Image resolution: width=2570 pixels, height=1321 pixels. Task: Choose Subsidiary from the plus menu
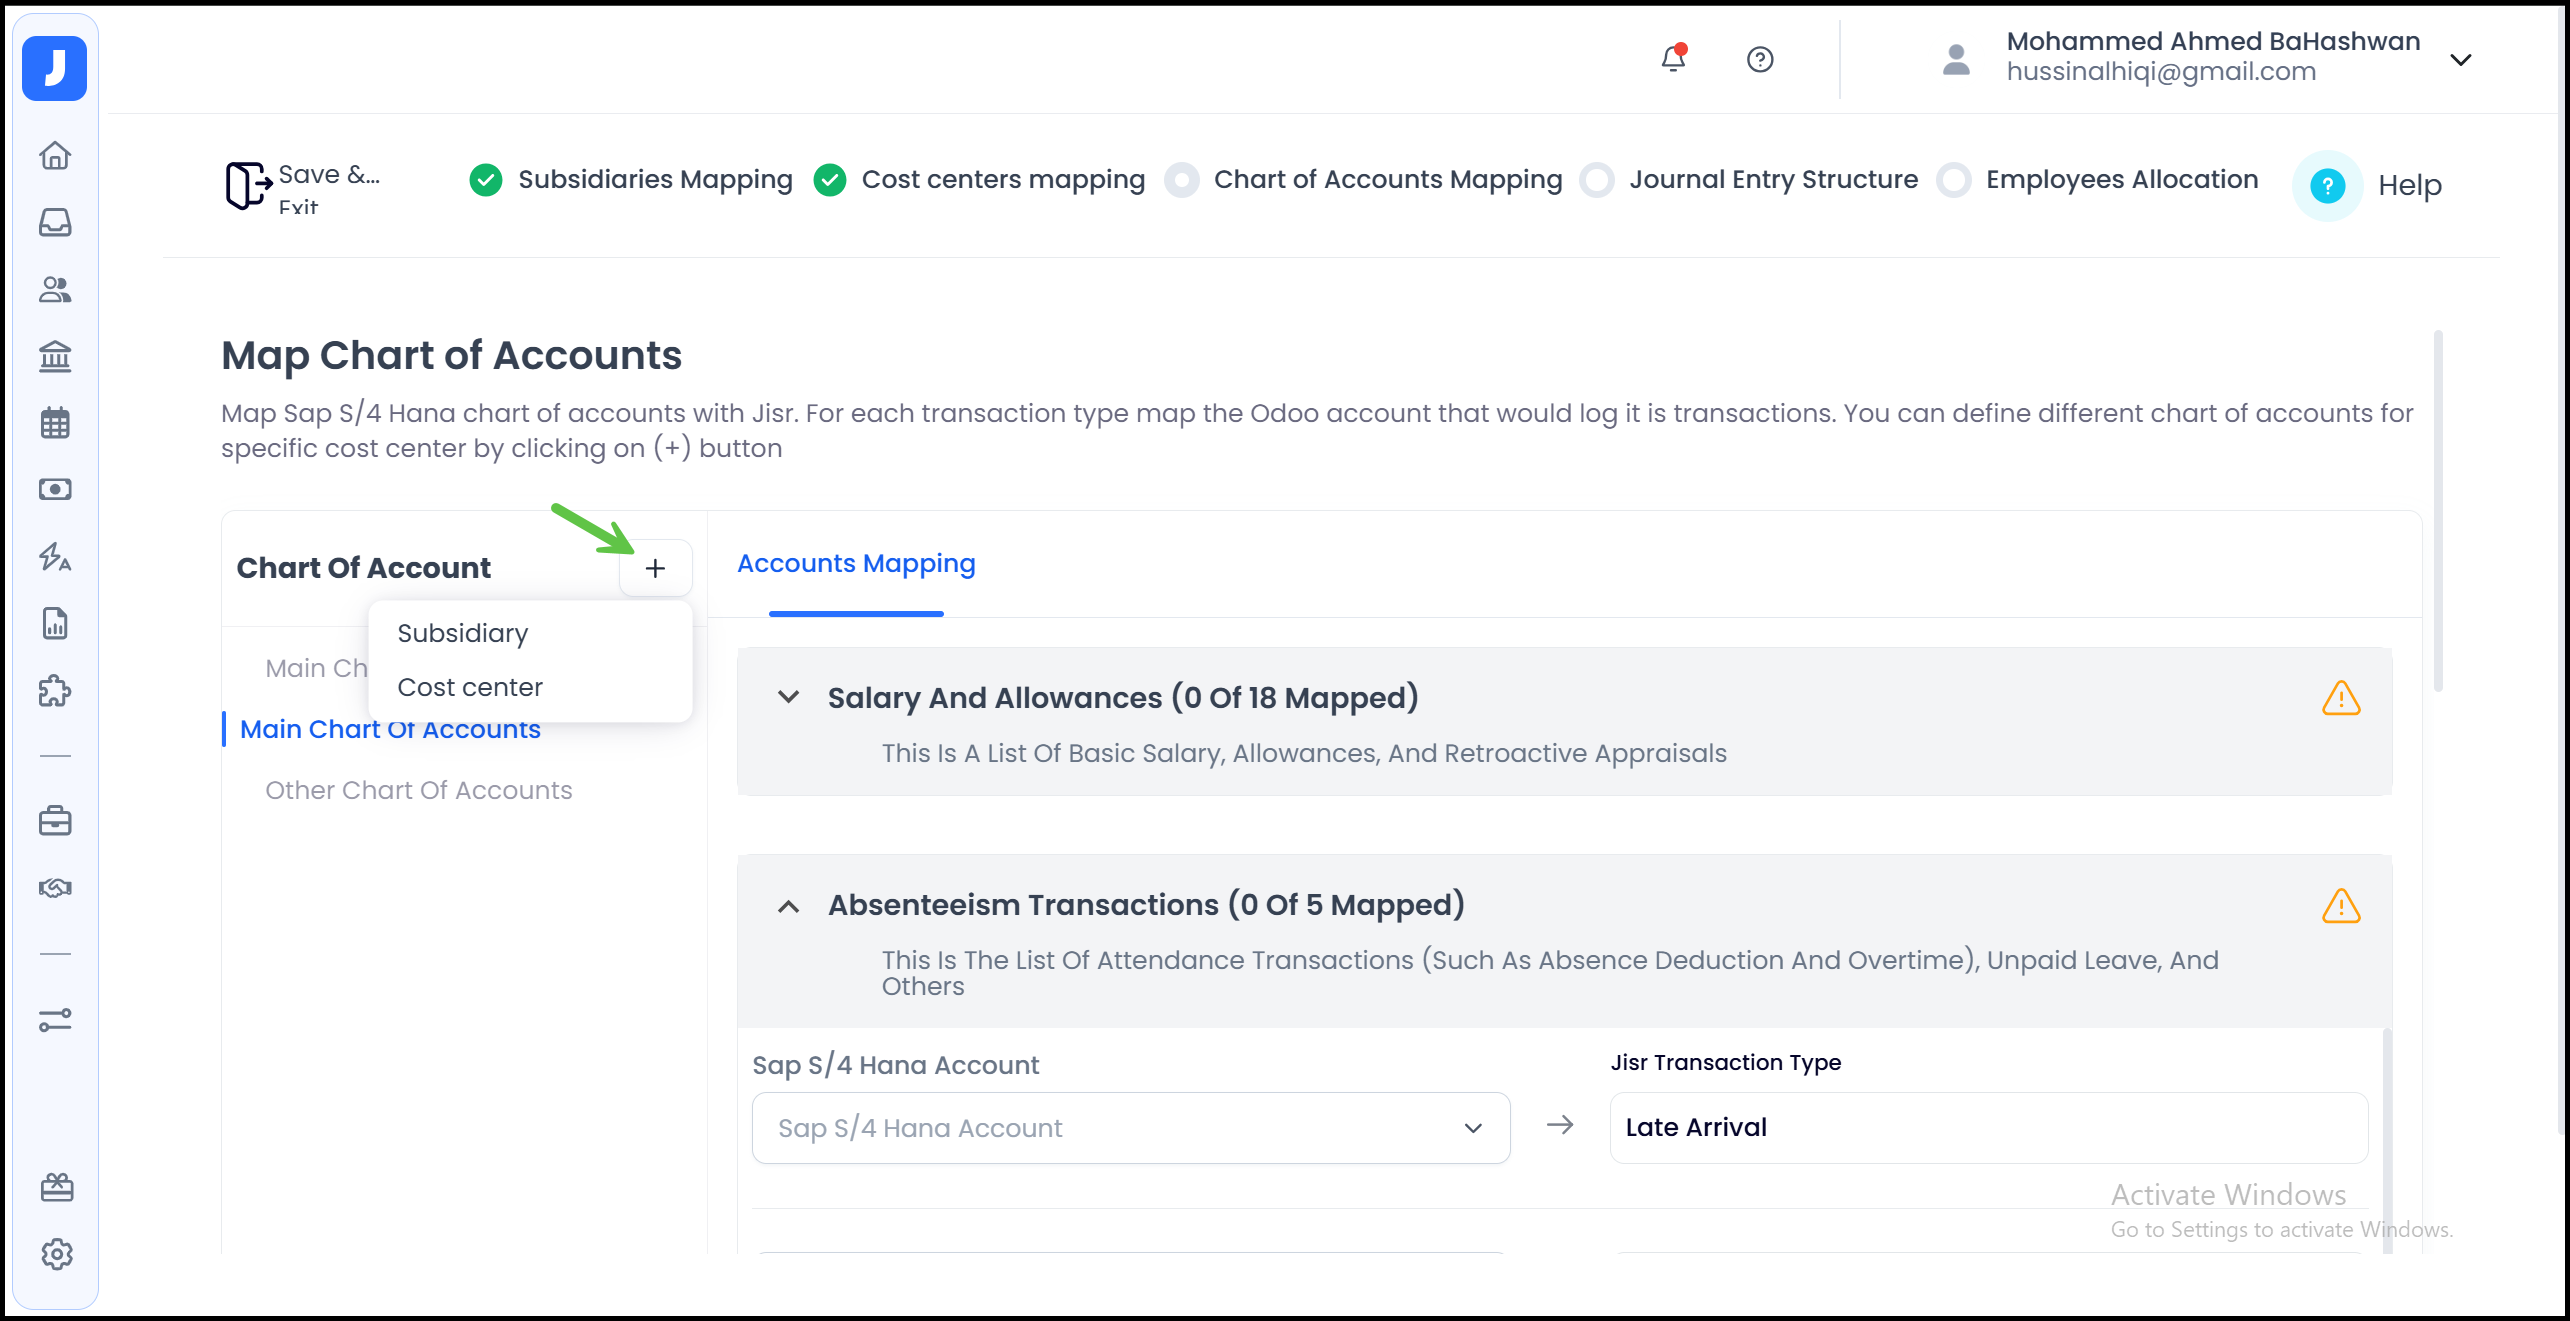[462, 633]
